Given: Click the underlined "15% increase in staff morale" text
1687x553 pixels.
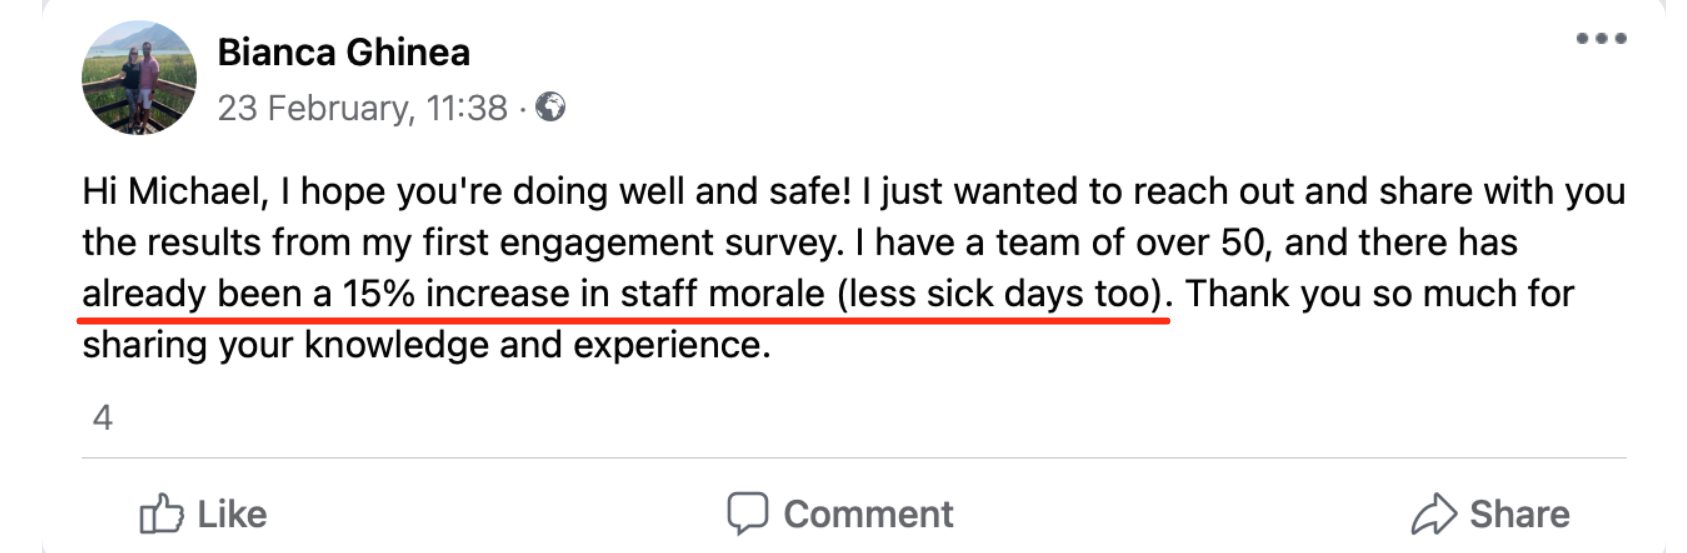Looking at the screenshot, I should click(x=584, y=294).
